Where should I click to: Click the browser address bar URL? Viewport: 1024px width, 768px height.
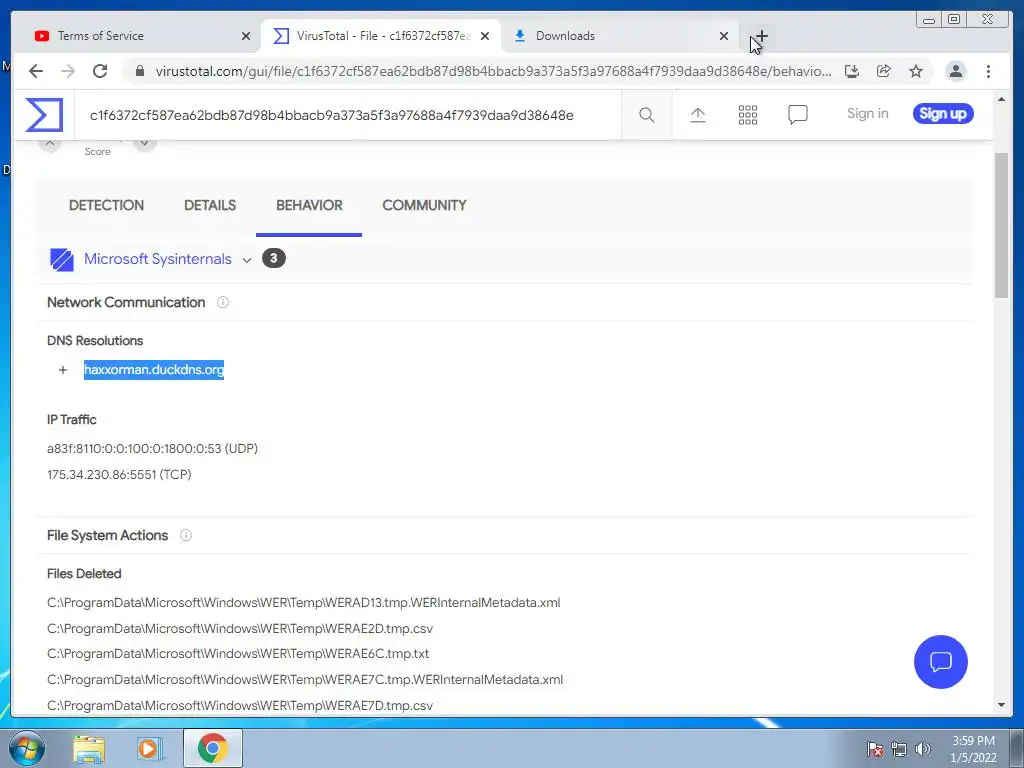(x=493, y=71)
